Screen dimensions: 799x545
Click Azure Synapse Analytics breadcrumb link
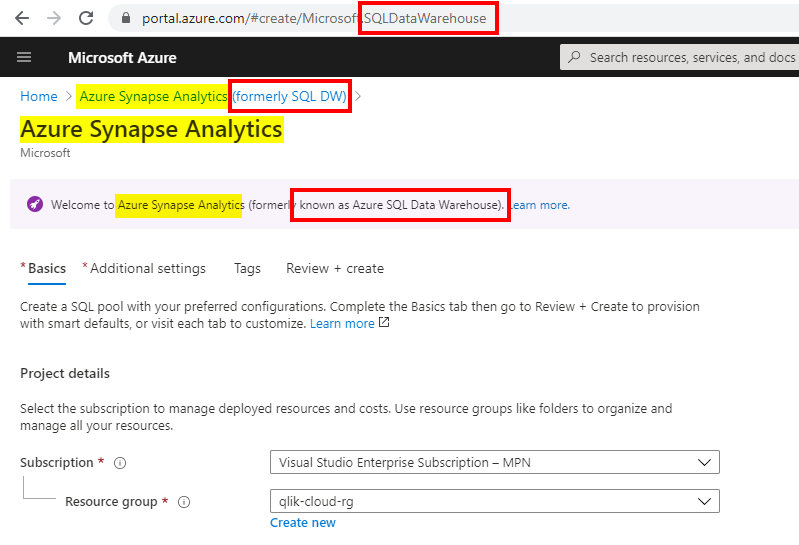click(213, 96)
